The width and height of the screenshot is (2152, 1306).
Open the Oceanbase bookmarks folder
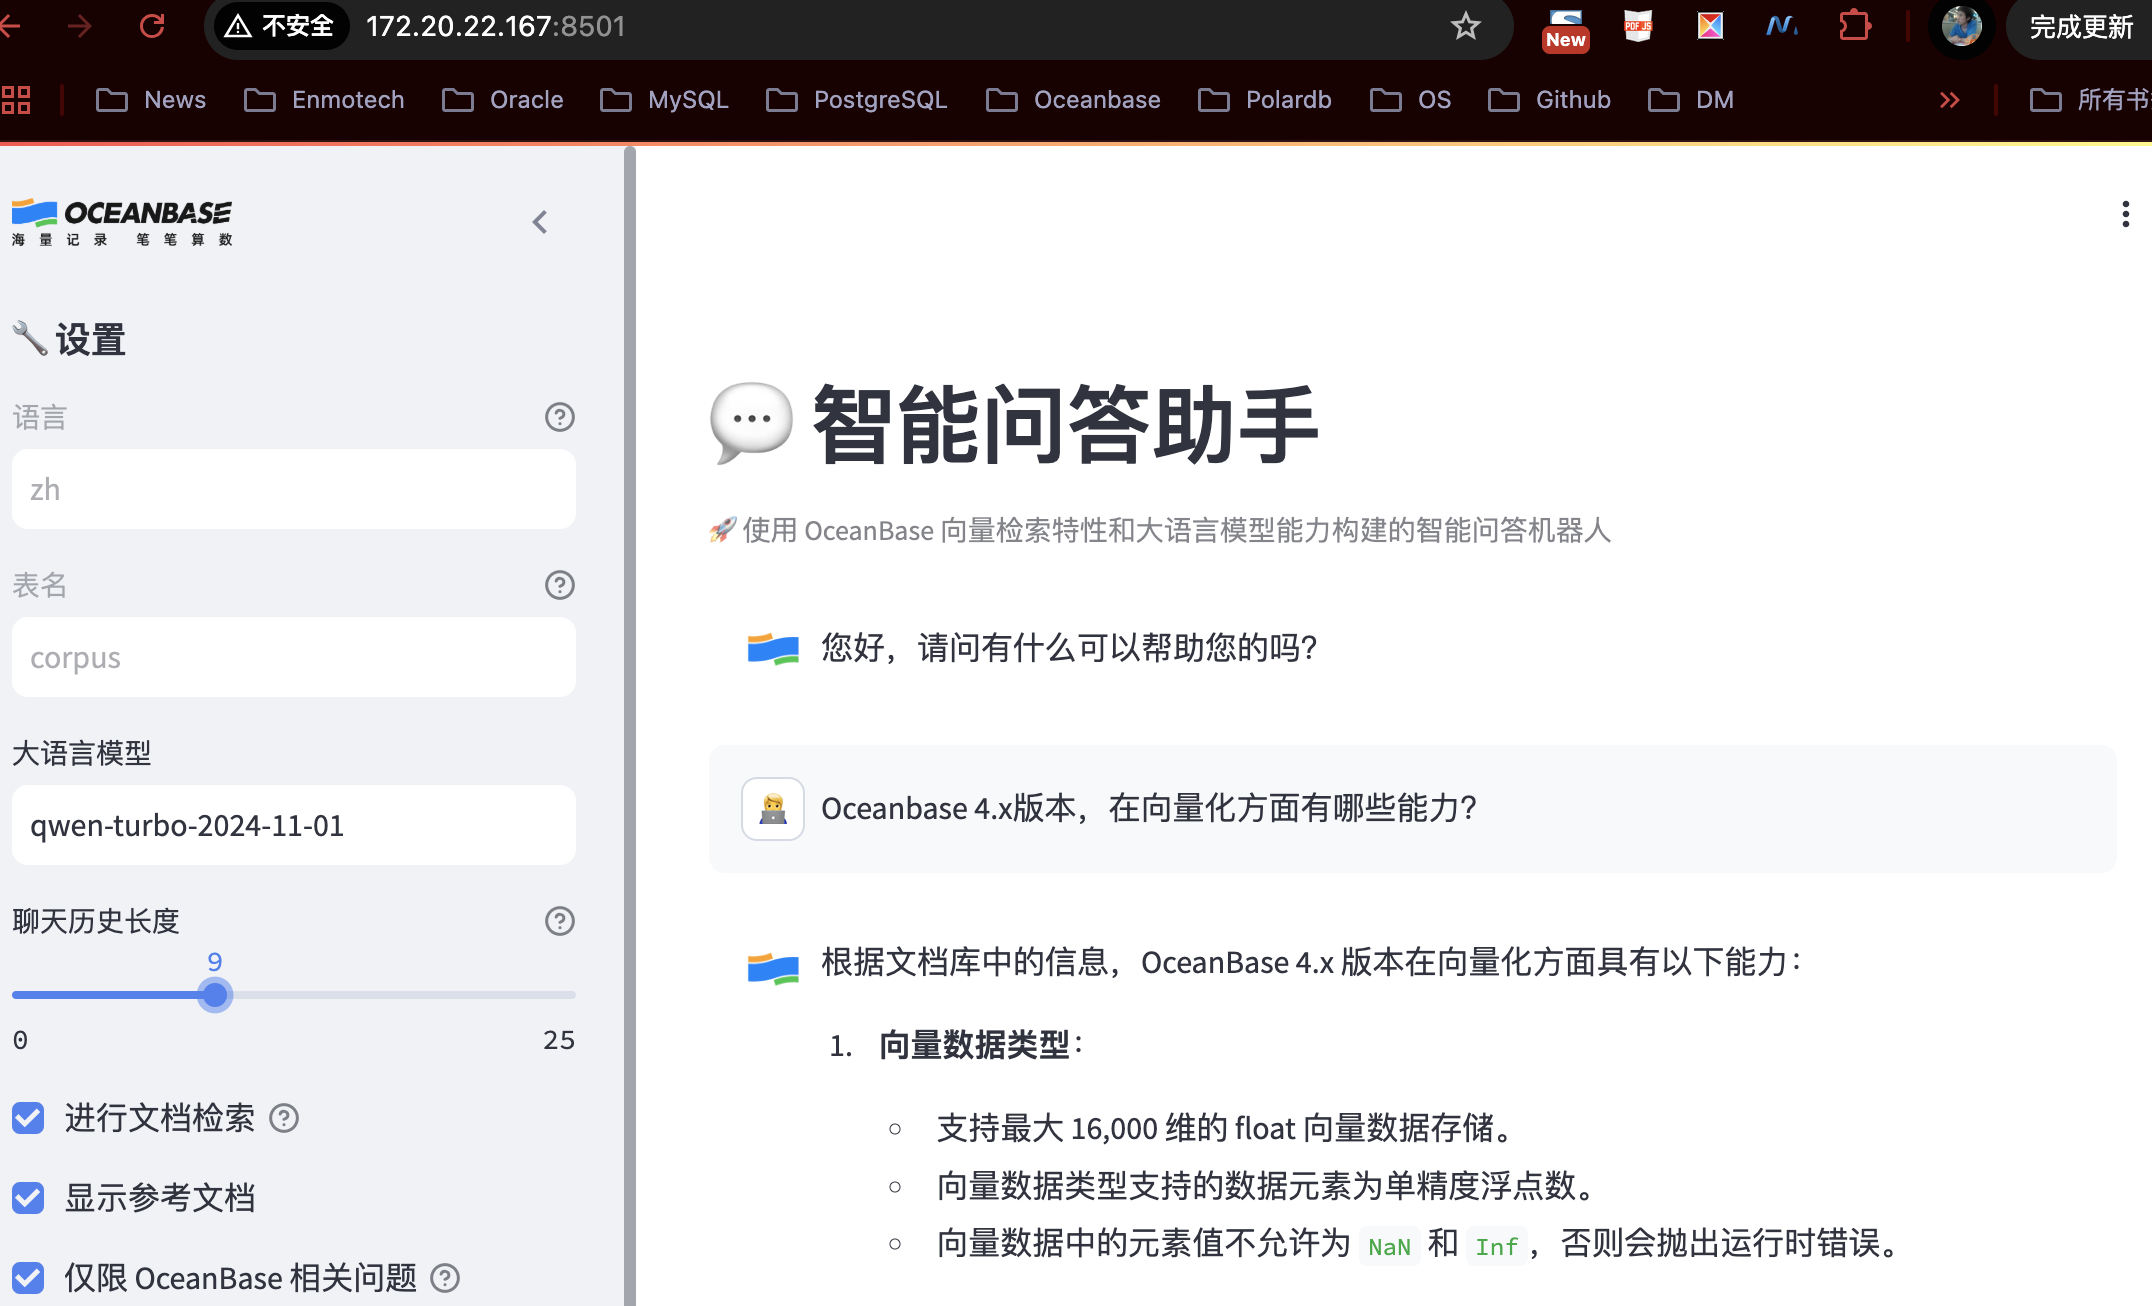(1074, 100)
